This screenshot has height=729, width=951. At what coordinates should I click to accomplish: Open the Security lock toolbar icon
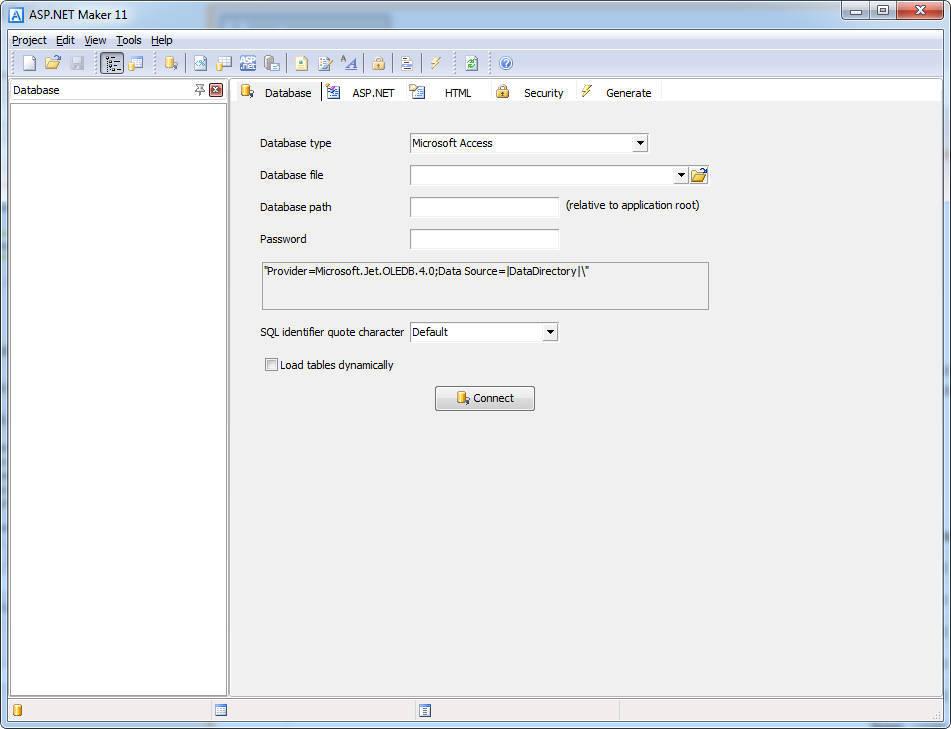point(377,62)
